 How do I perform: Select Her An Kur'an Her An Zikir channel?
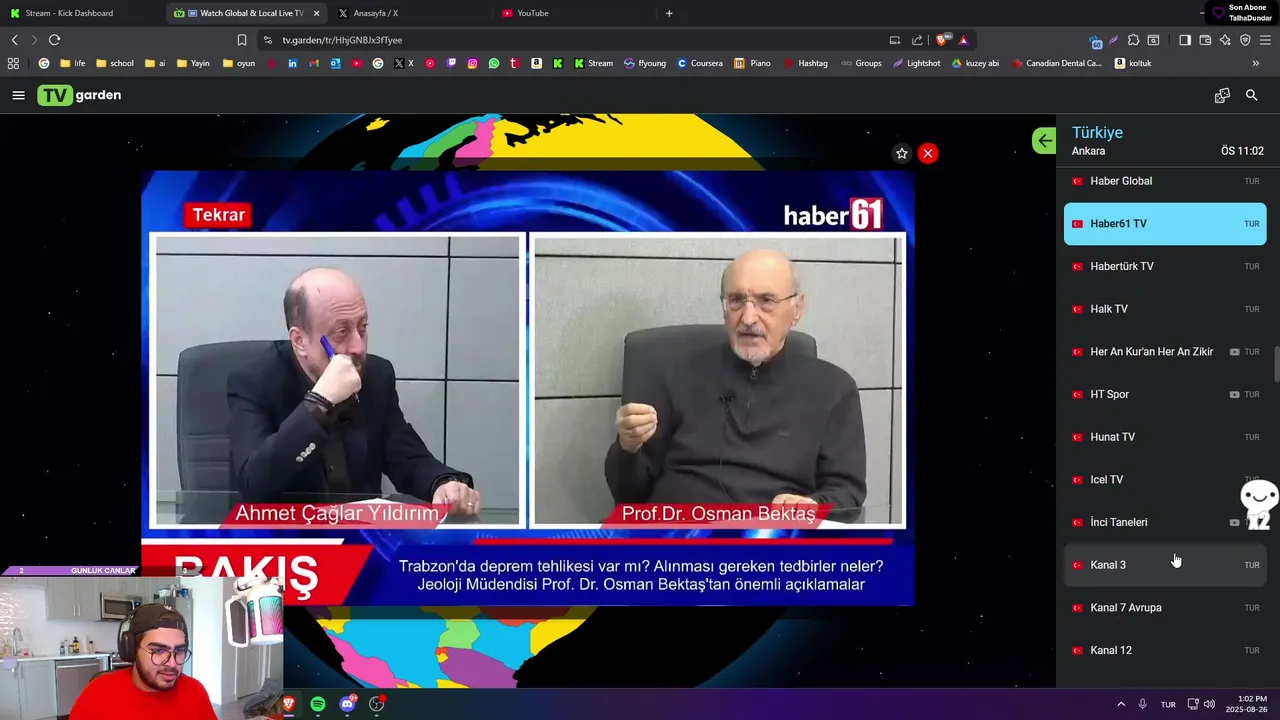(1165, 352)
